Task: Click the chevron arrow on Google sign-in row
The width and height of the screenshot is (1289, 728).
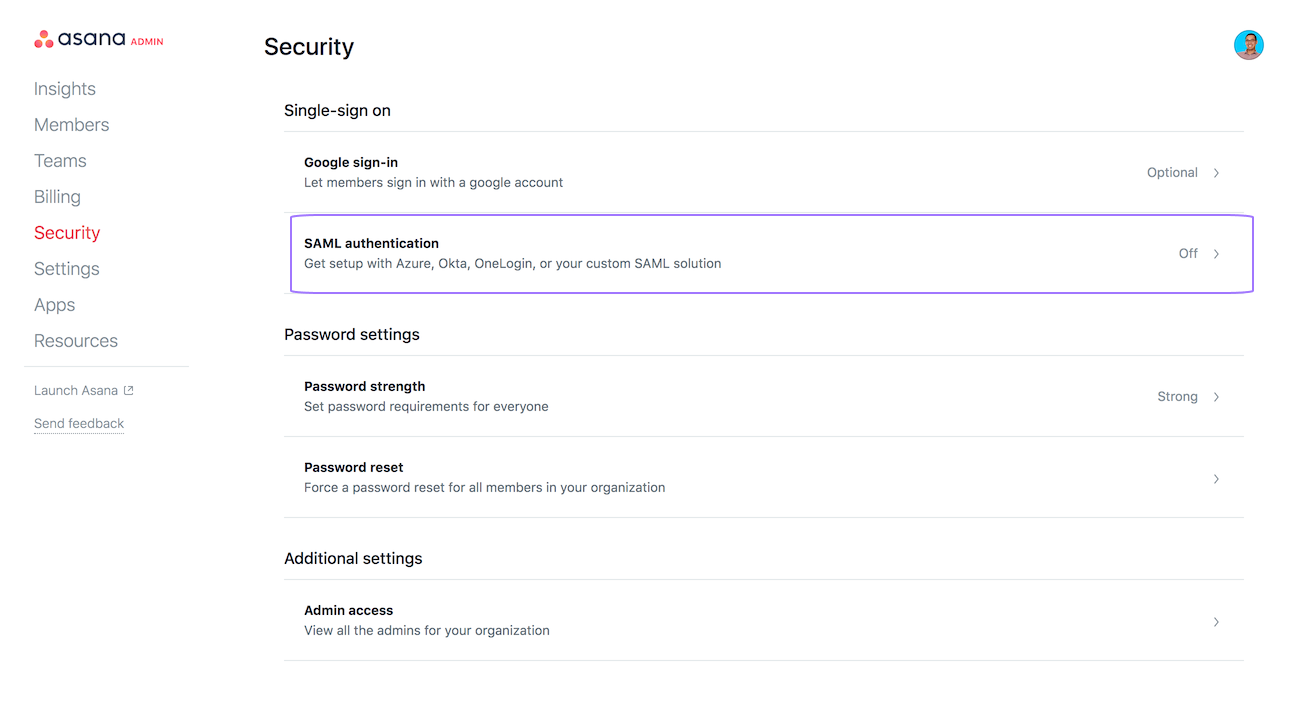Action: (1216, 173)
